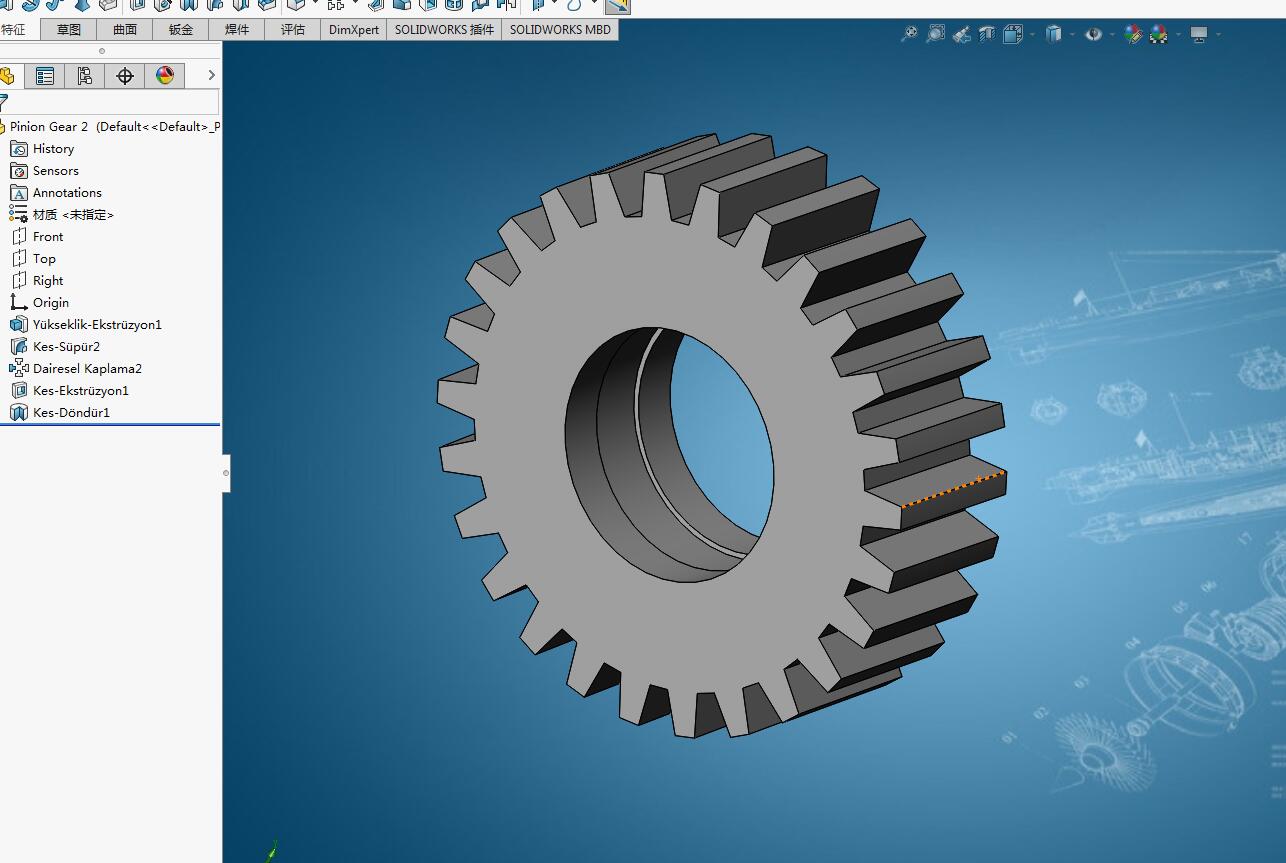Click the Origin icon in tree
This screenshot has width=1286, height=863.
click(18, 303)
